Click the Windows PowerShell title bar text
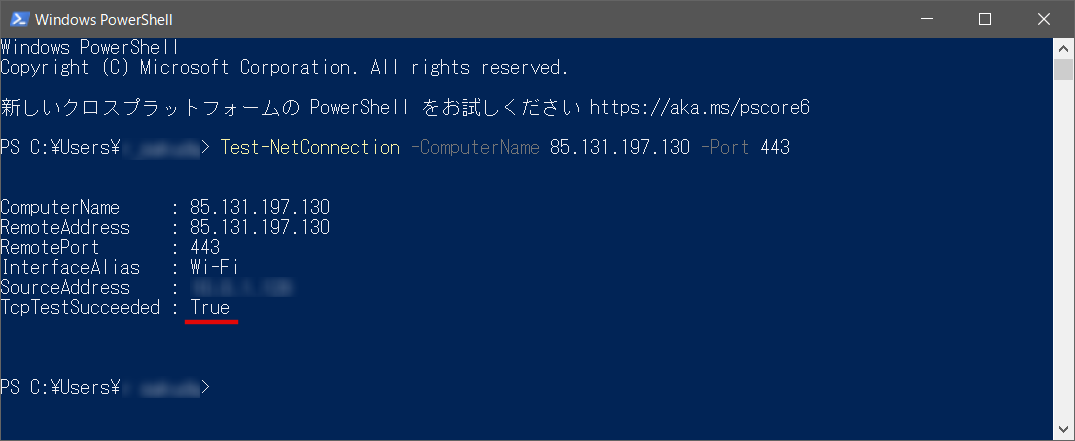1075x441 pixels. [x=104, y=20]
